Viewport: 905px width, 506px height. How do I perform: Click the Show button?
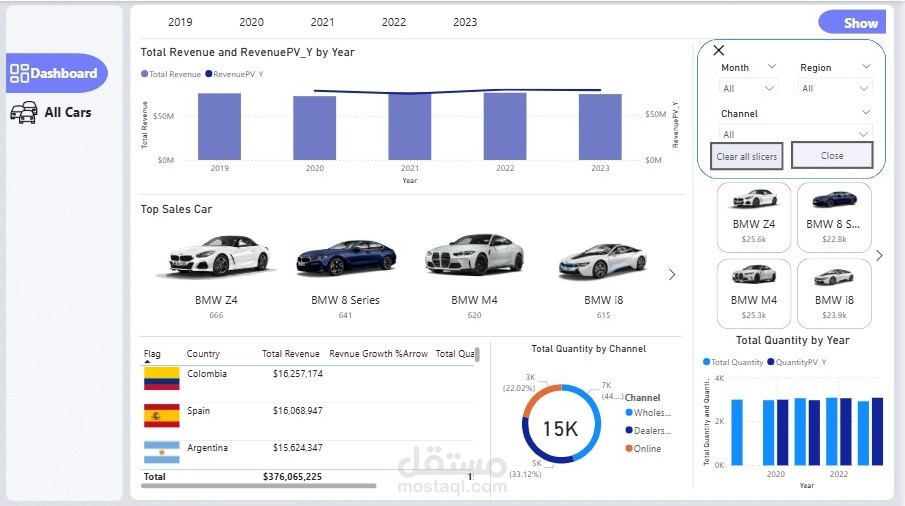tap(852, 23)
